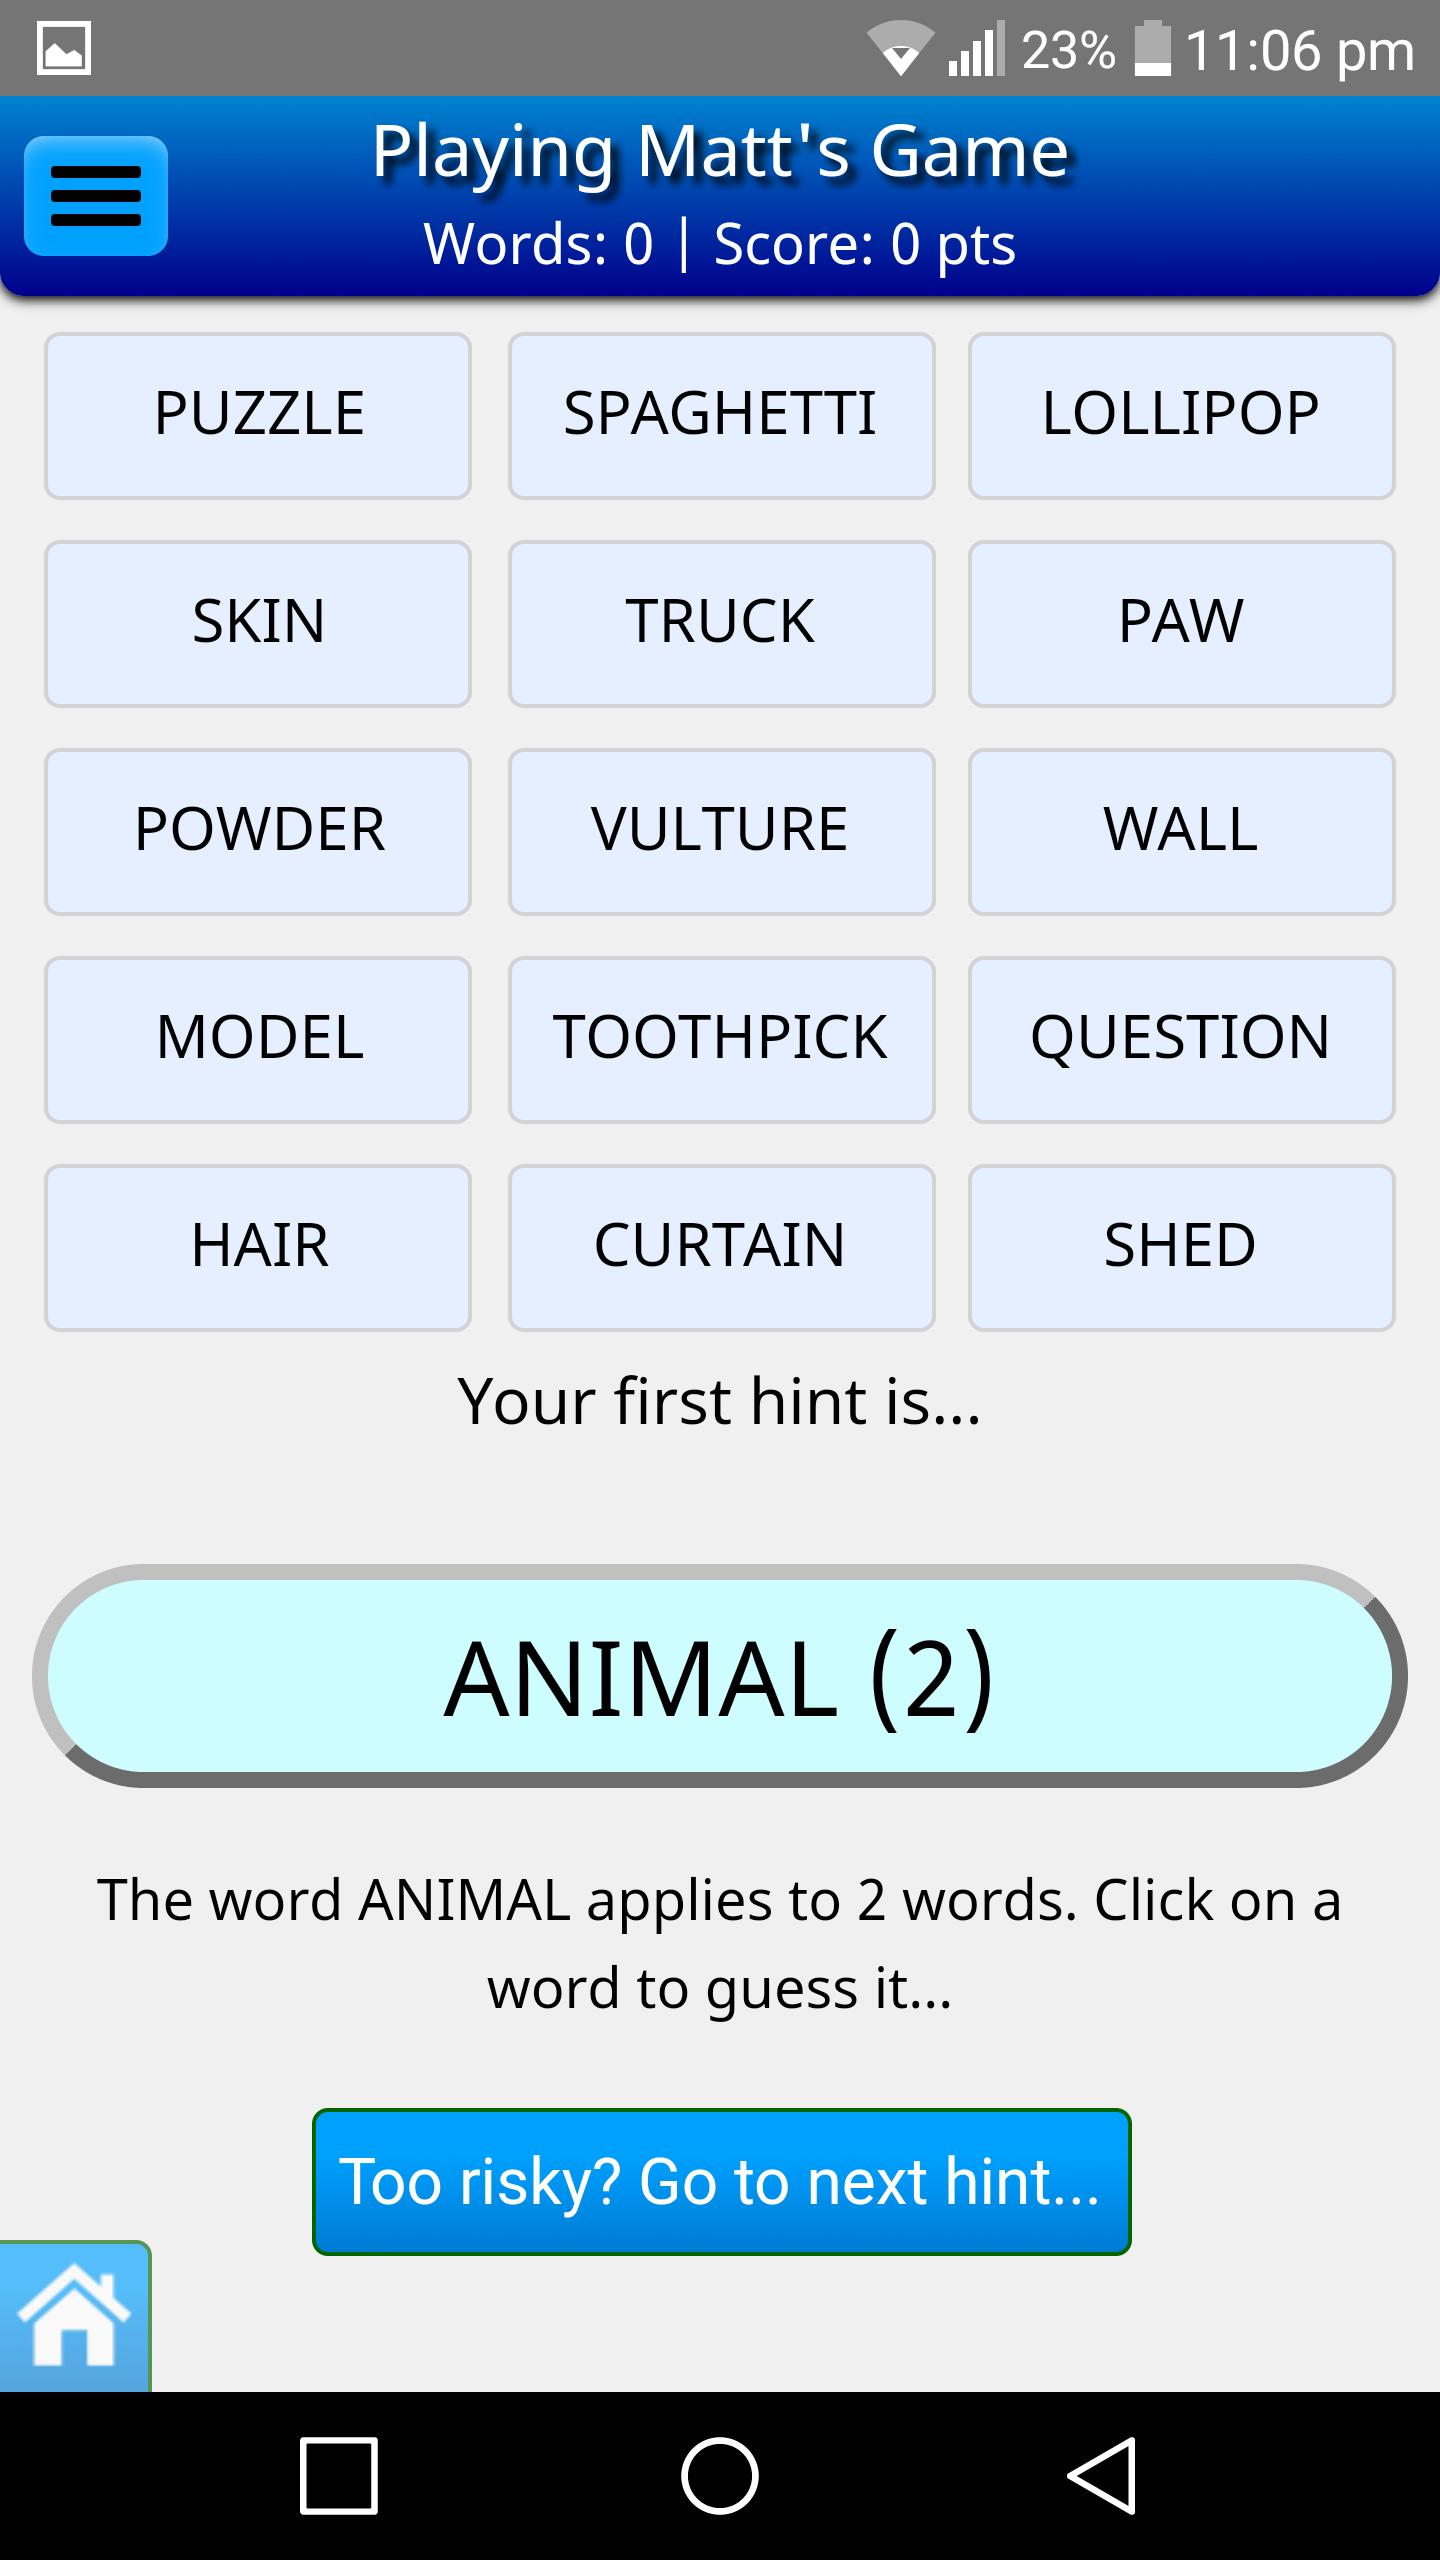The image size is (1440, 2560).
Task: Click the SPAGHETTI tile
Action: pyautogui.click(x=721, y=416)
